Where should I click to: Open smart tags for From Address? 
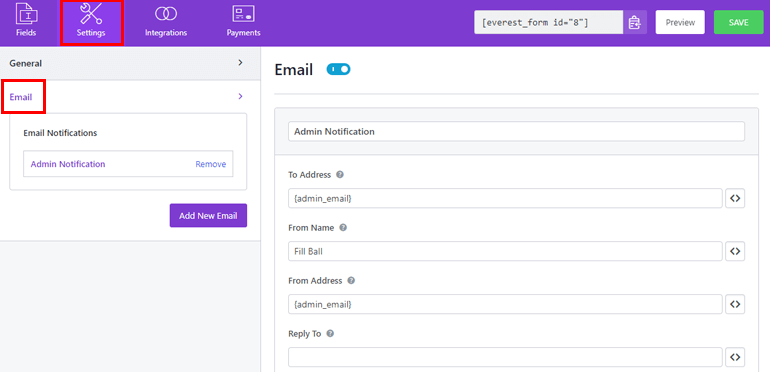point(735,304)
